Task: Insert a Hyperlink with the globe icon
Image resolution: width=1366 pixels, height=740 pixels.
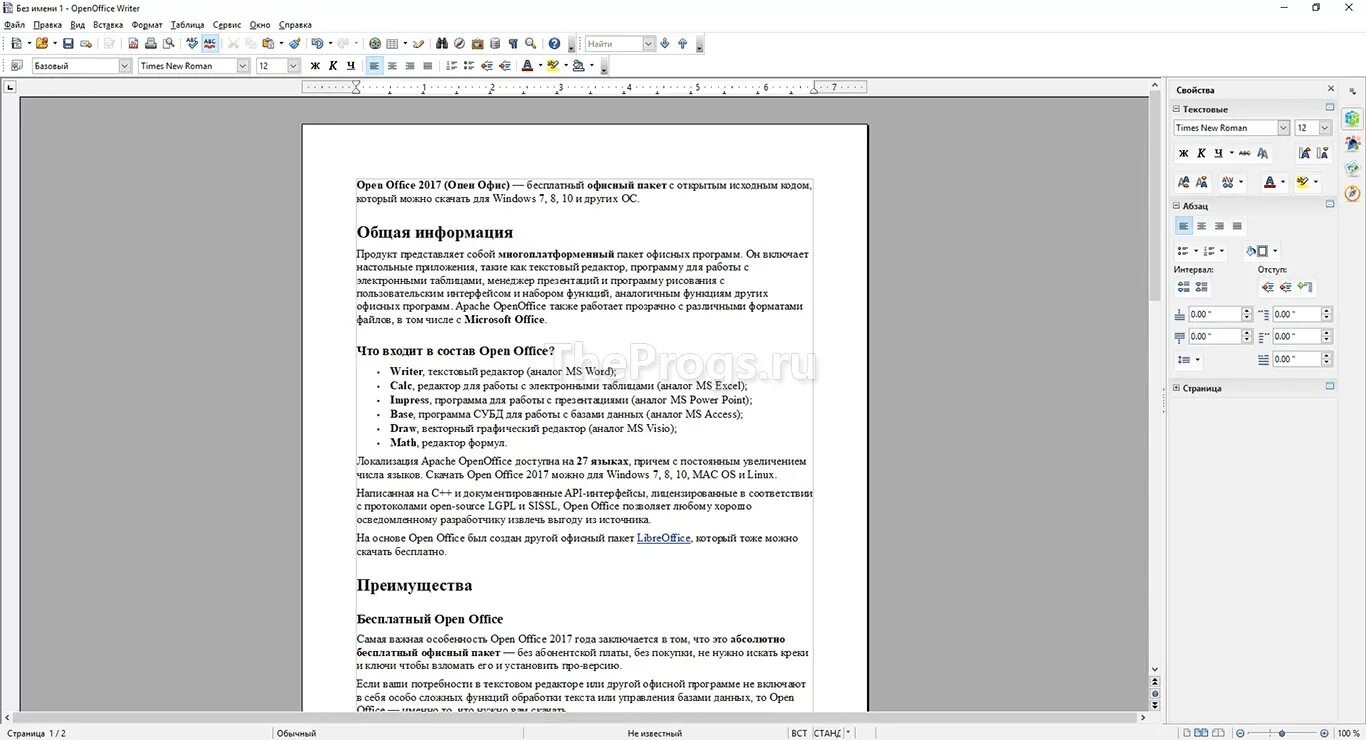Action: (375, 44)
